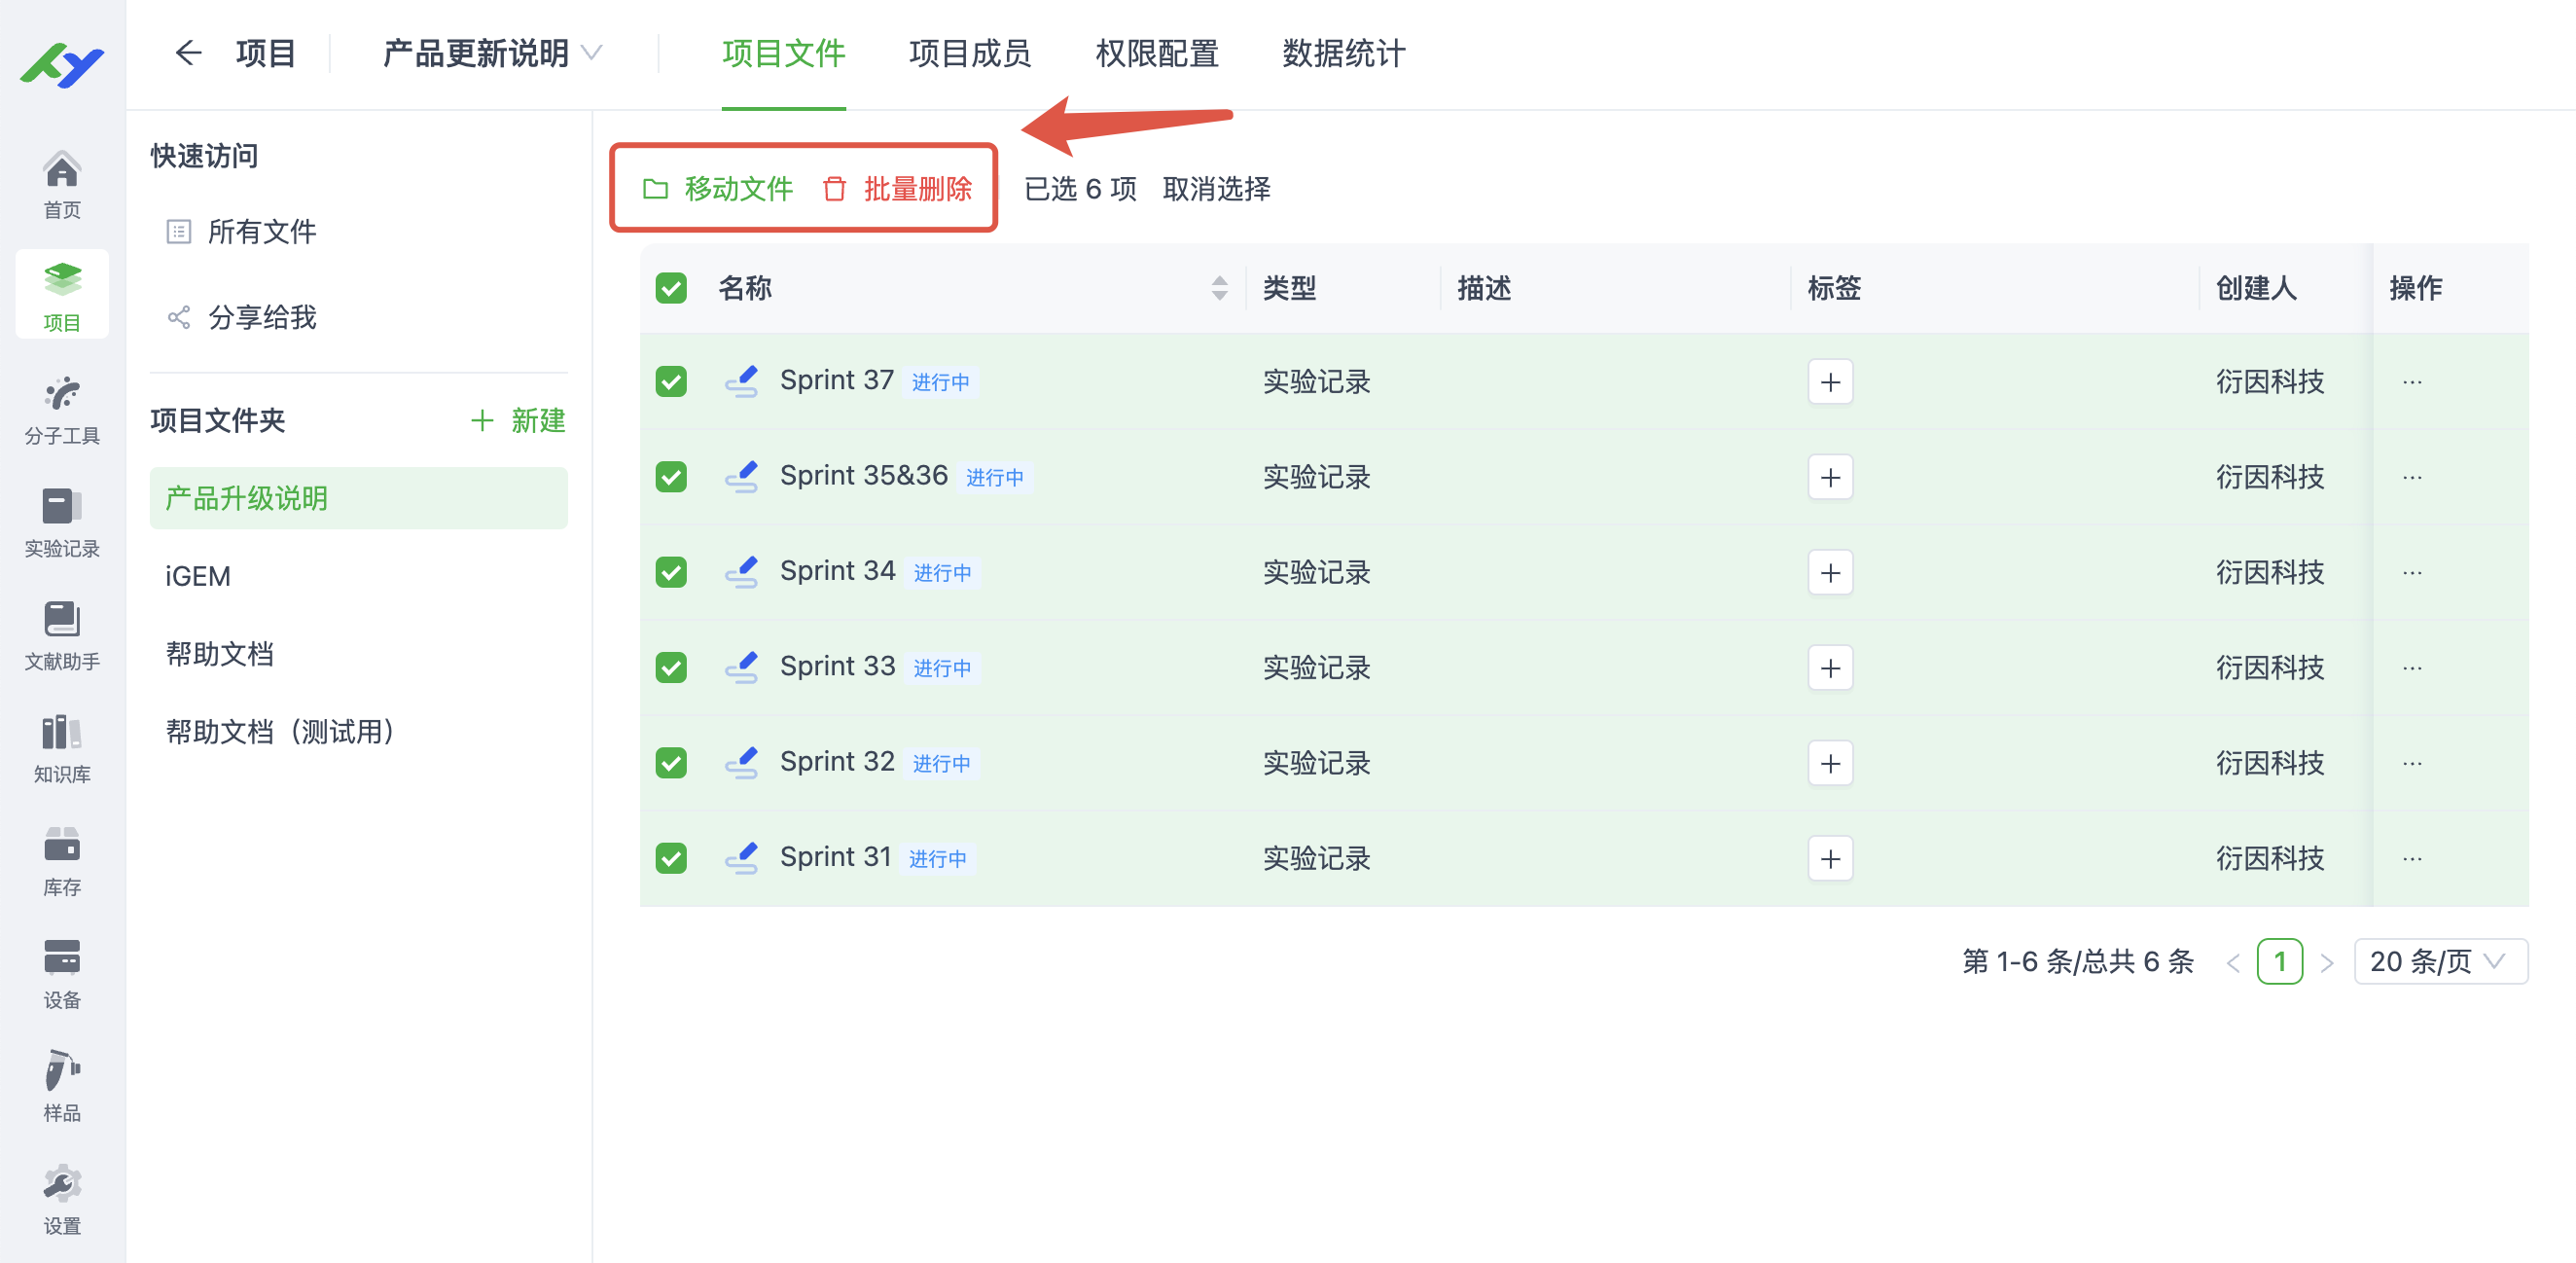
Task: Open 设置 at the sidebar bottom
Action: coord(62,1198)
